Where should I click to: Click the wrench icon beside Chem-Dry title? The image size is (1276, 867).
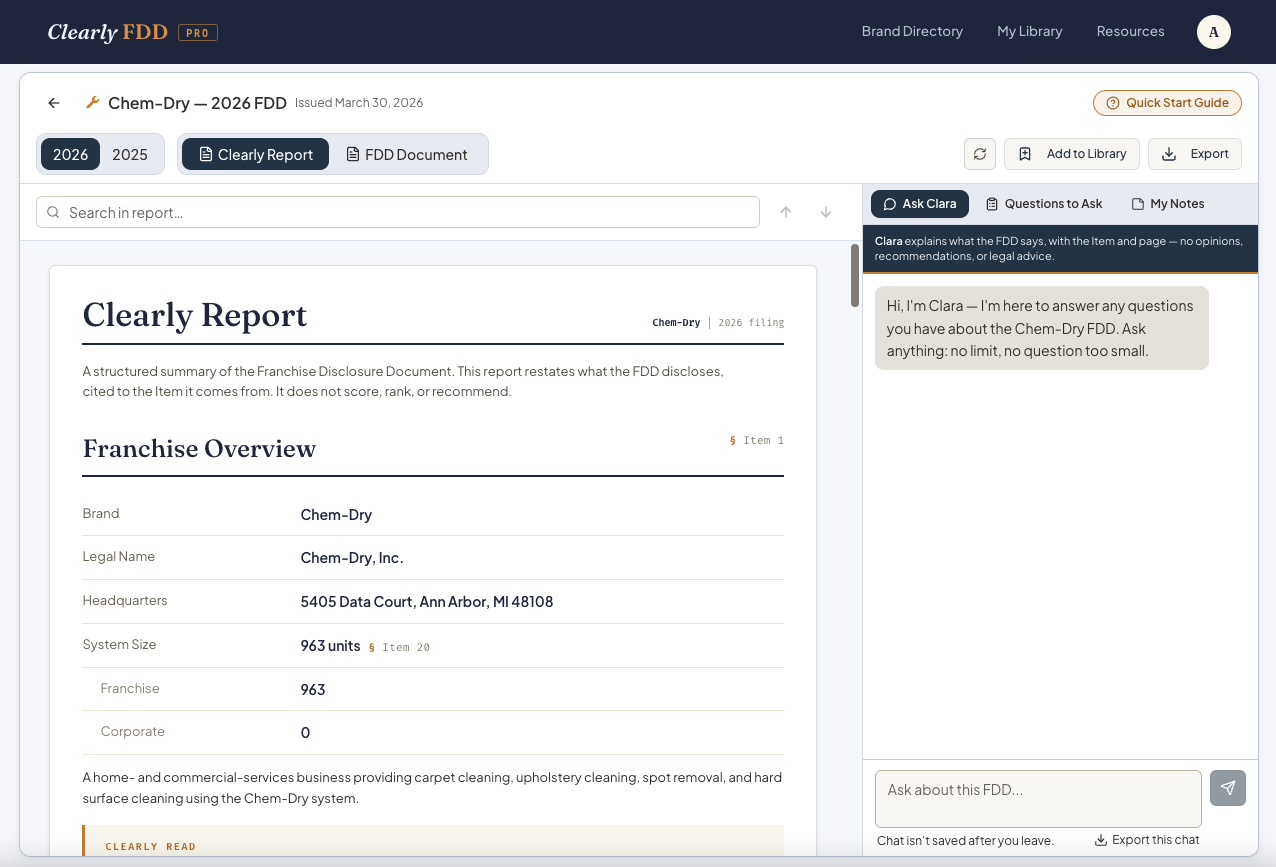coord(92,102)
